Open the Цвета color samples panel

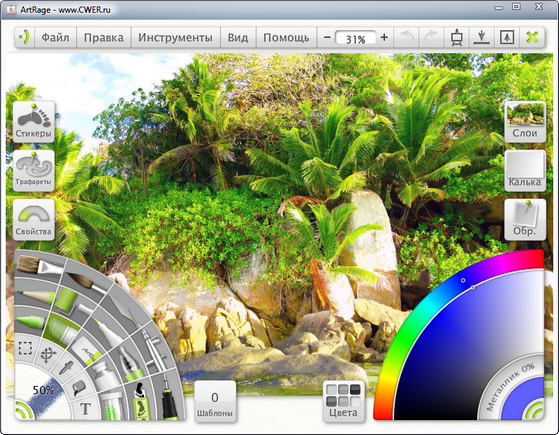(x=343, y=402)
